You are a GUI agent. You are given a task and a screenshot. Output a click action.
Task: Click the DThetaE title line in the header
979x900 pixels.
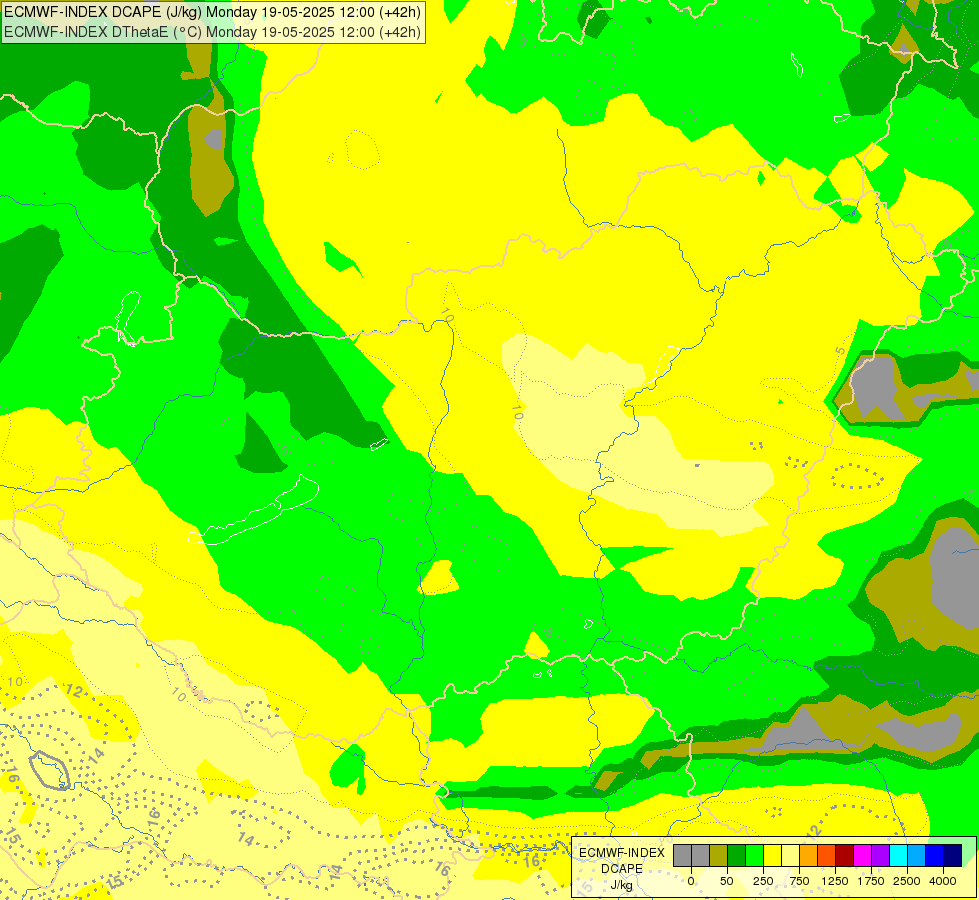click(x=212, y=32)
